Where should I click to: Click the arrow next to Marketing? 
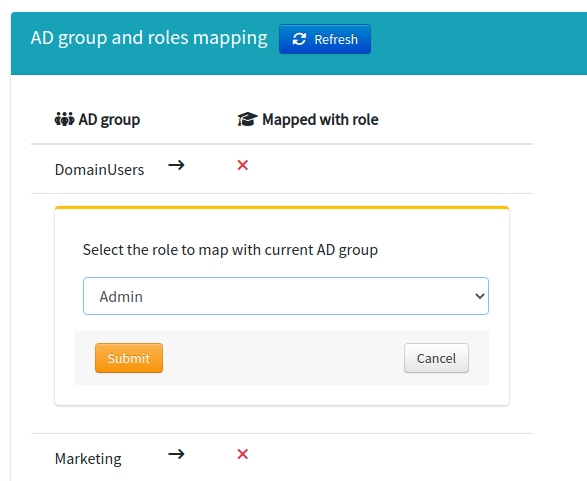click(x=176, y=454)
